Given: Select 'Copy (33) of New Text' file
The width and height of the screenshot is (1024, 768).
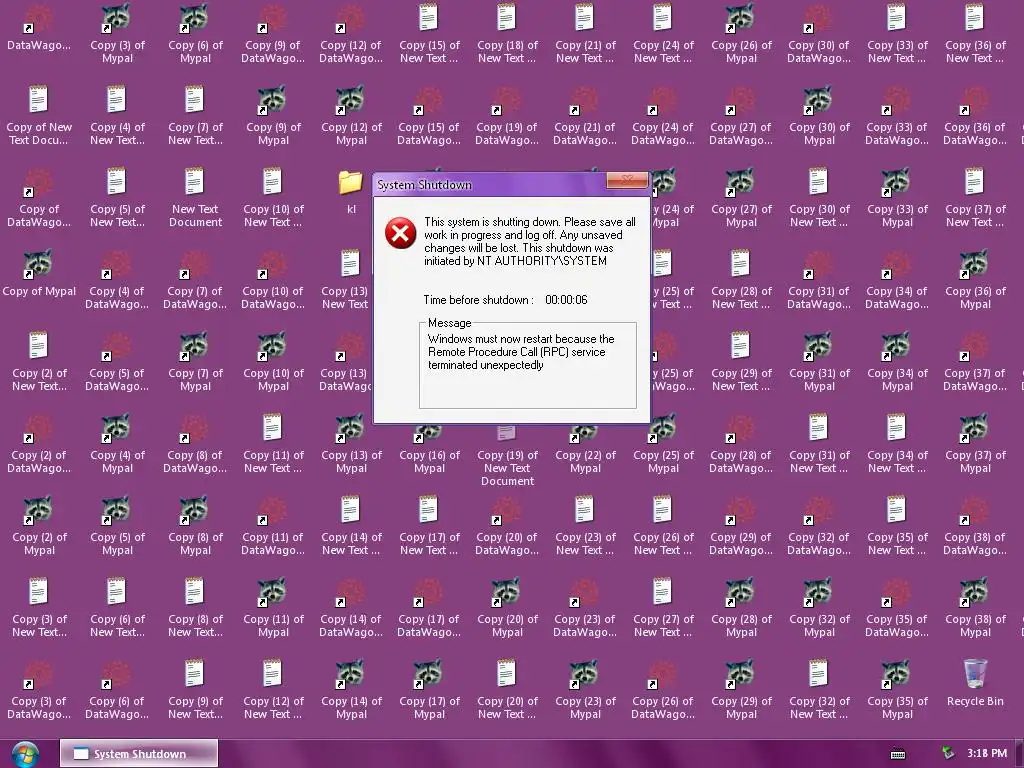Looking at the screenshot, I should pos(897,33).
